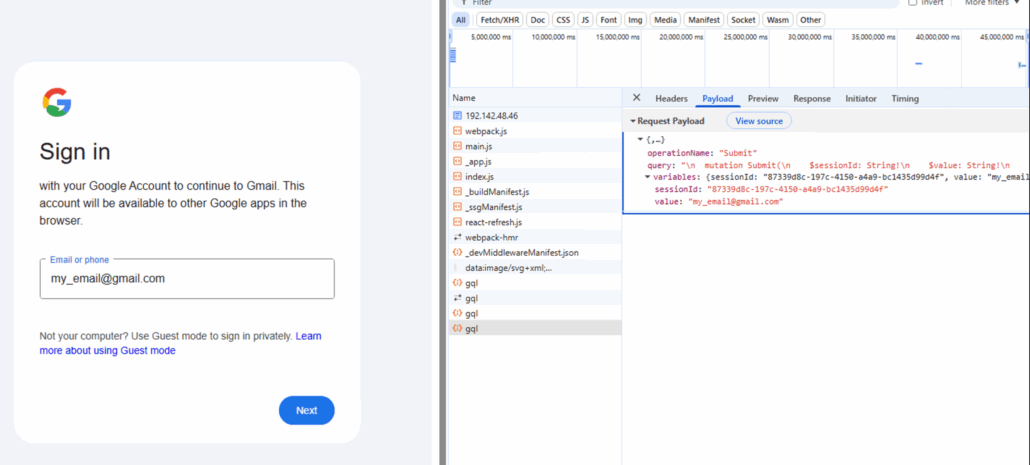Collapse the Request Payload section
Image resolution: width=1030 pixels, height=465 pixels.
633,121
